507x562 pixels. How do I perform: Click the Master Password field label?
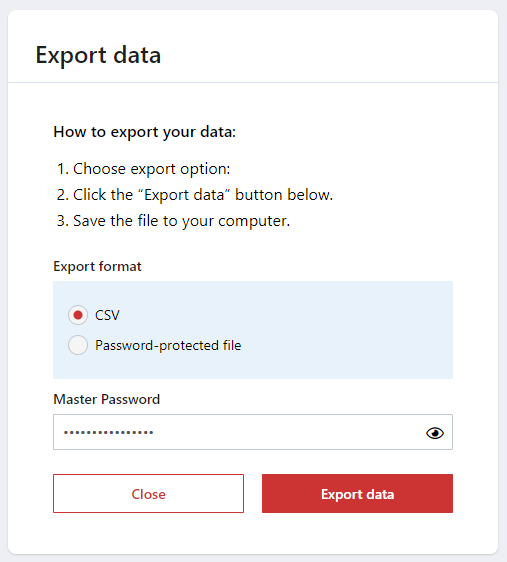pos(106,399)
